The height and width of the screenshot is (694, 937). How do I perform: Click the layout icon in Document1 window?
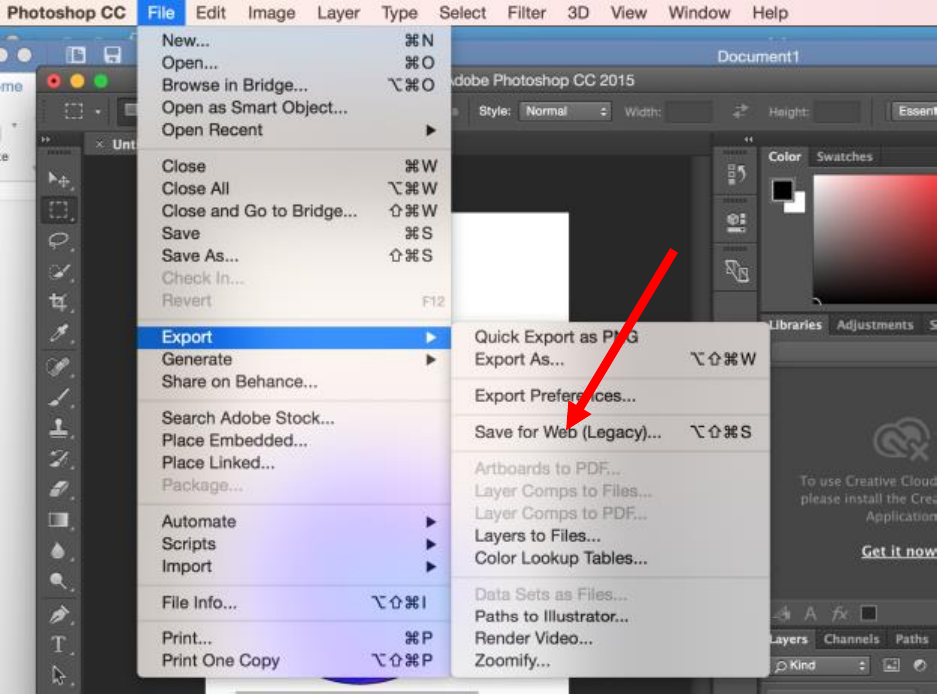coord(76,55)
